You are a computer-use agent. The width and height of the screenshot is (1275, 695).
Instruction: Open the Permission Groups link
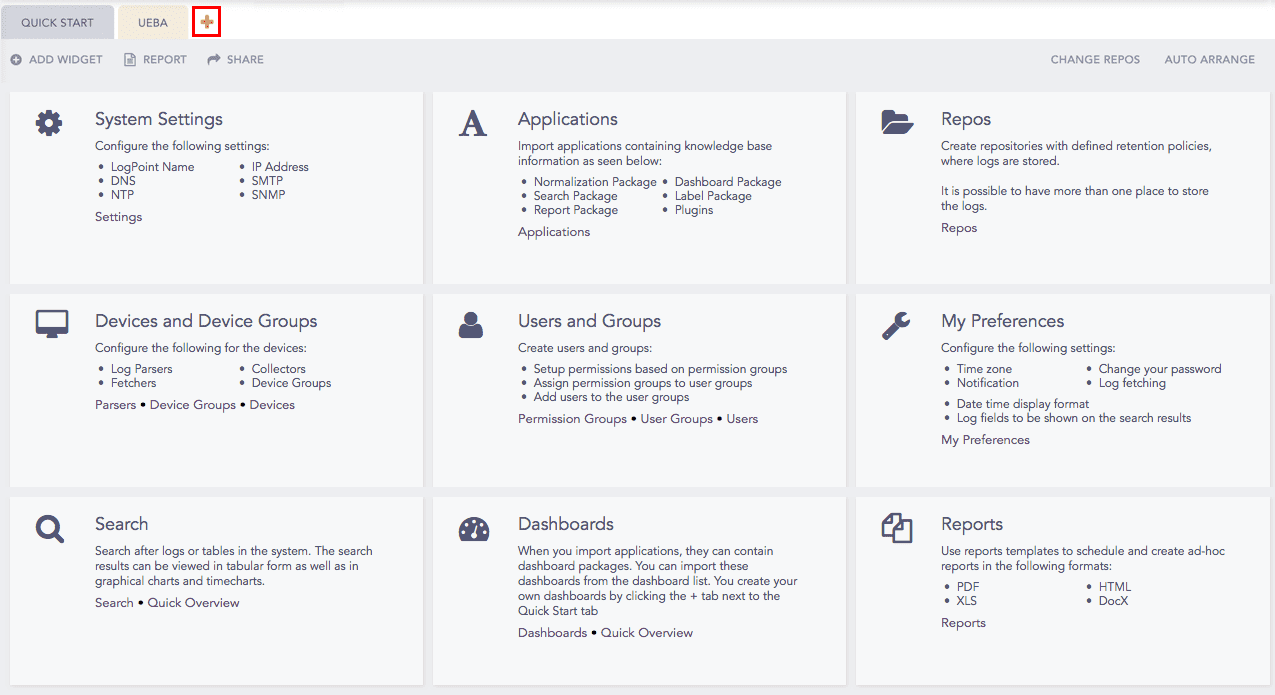pos(572,419)
